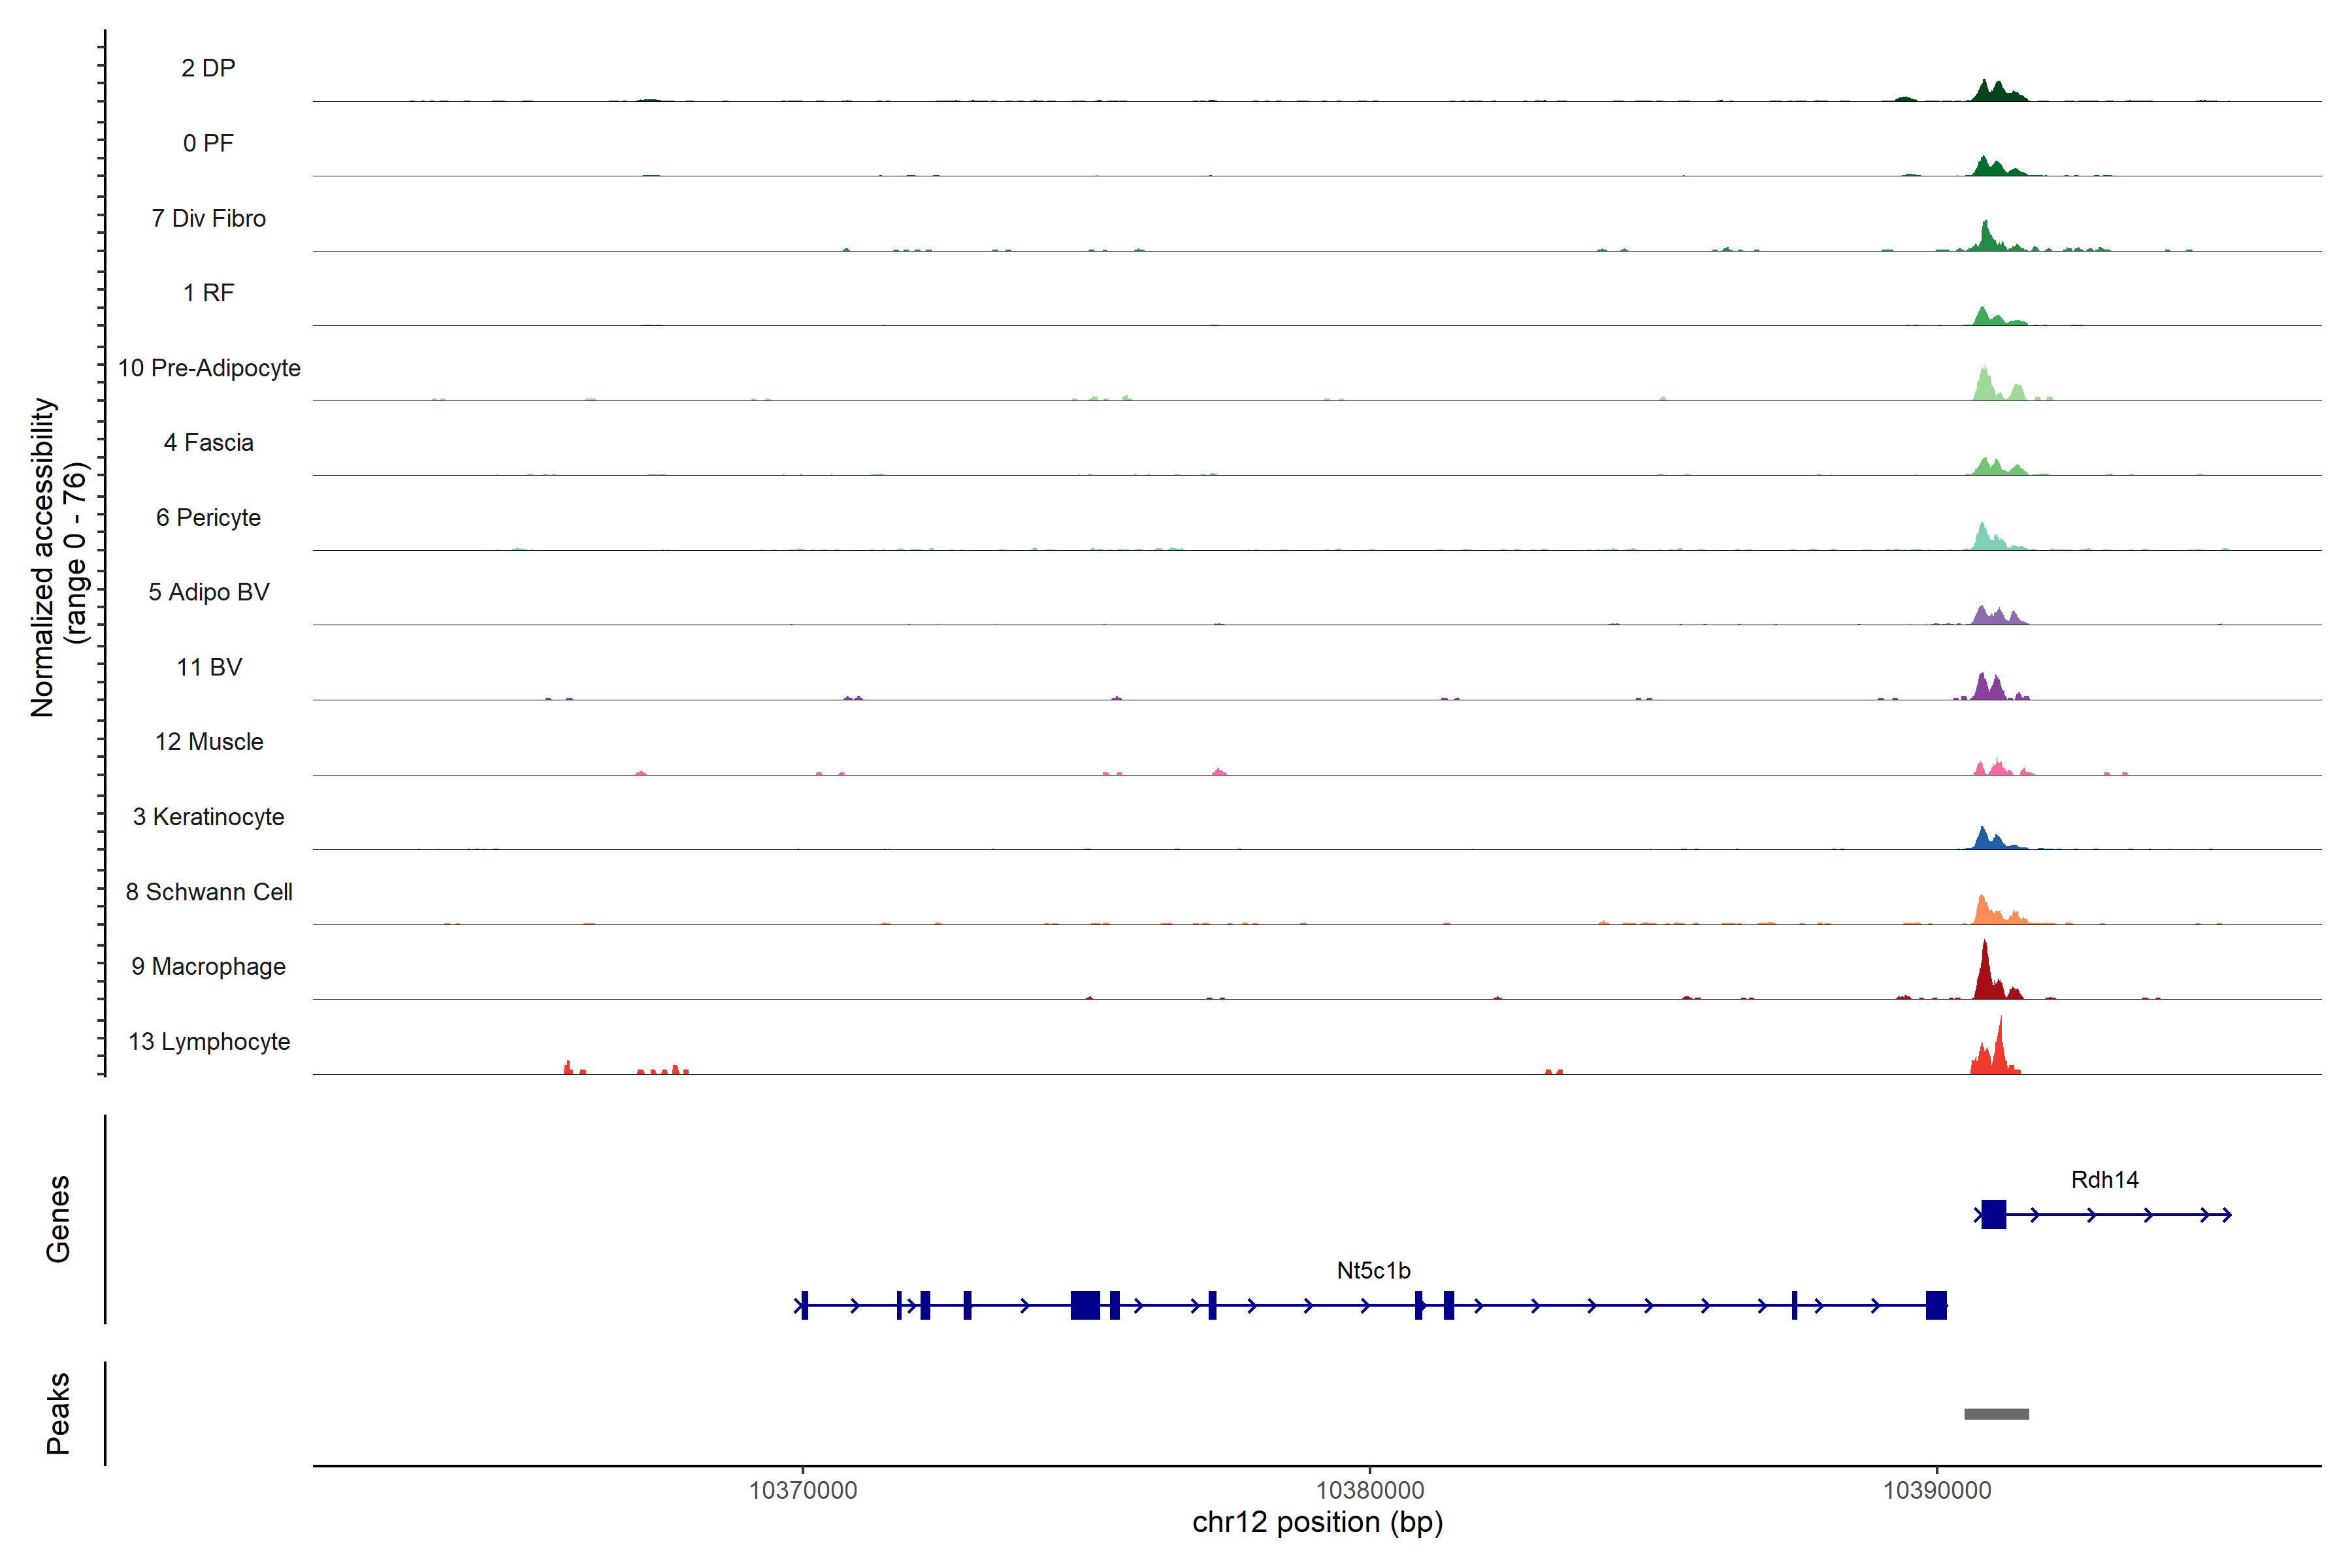The width and height of the screenshot is (2352, 1568).
Task: Click the 10390000 axis tick label
Action: click(1937, 1490)
